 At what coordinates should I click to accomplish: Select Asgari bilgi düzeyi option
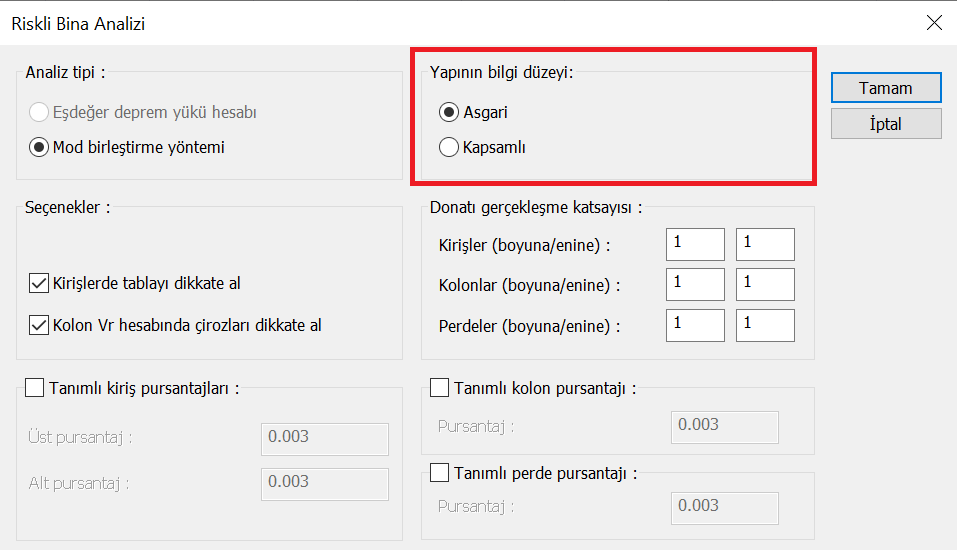pyautogui.click(x=450, y=112)
